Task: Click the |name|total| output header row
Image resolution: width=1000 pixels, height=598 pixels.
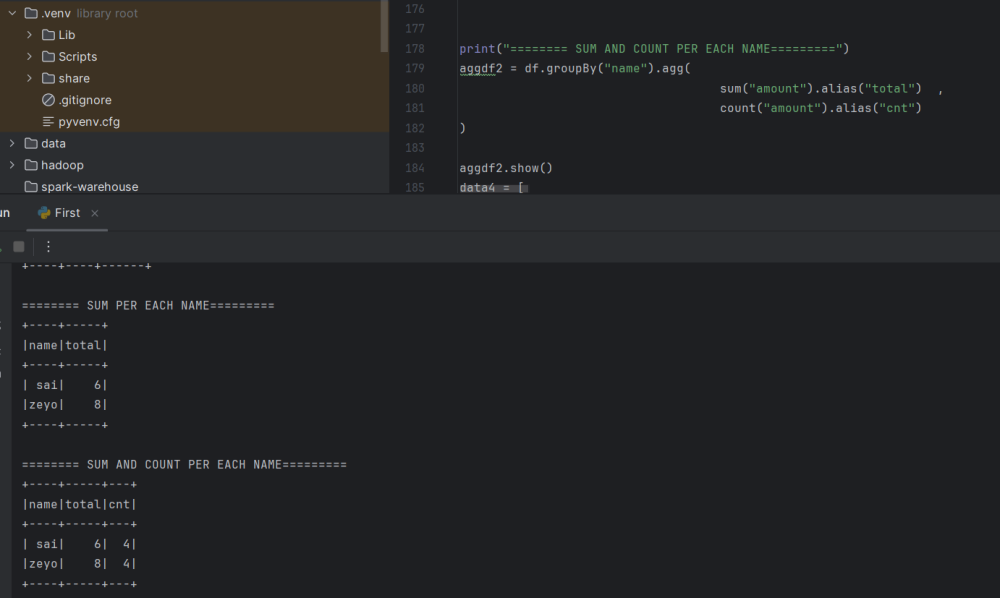Action: 65,345
